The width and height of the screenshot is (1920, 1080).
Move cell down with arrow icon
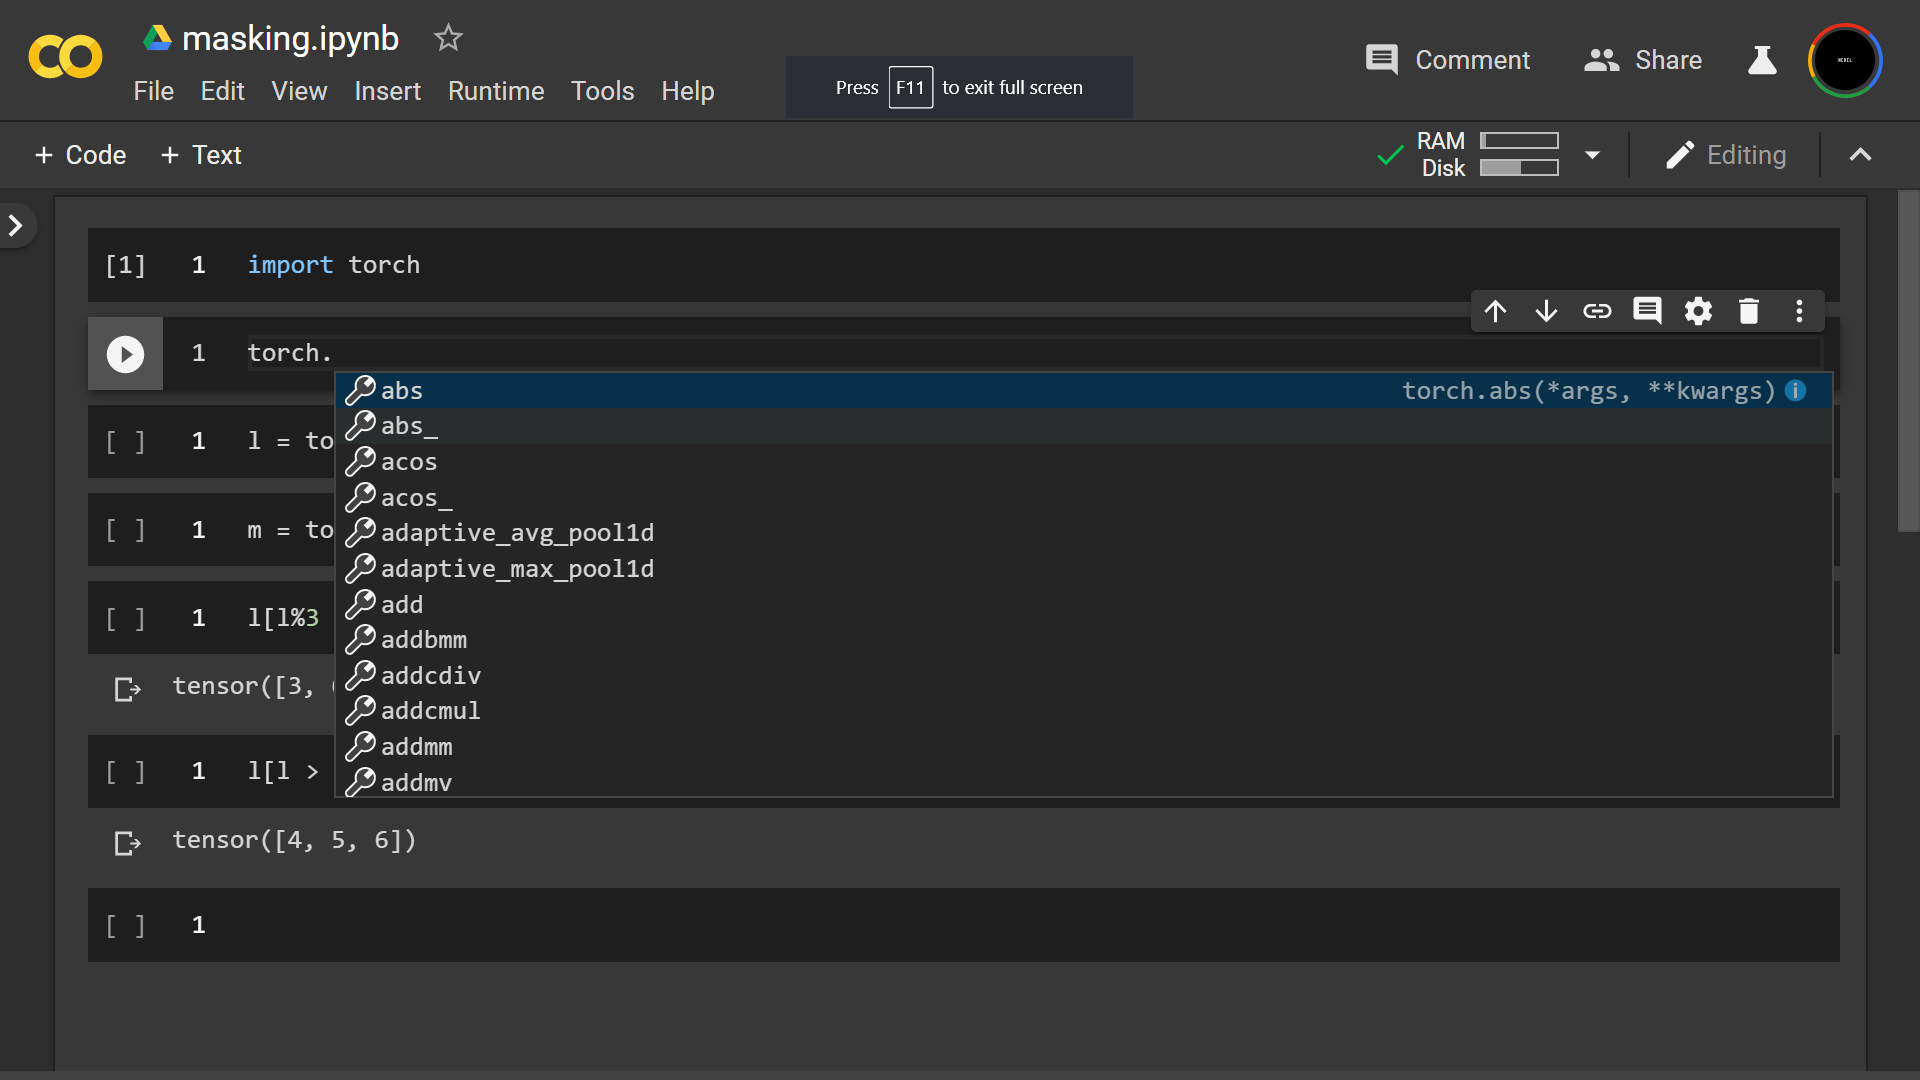click(x=1546, y=311)
